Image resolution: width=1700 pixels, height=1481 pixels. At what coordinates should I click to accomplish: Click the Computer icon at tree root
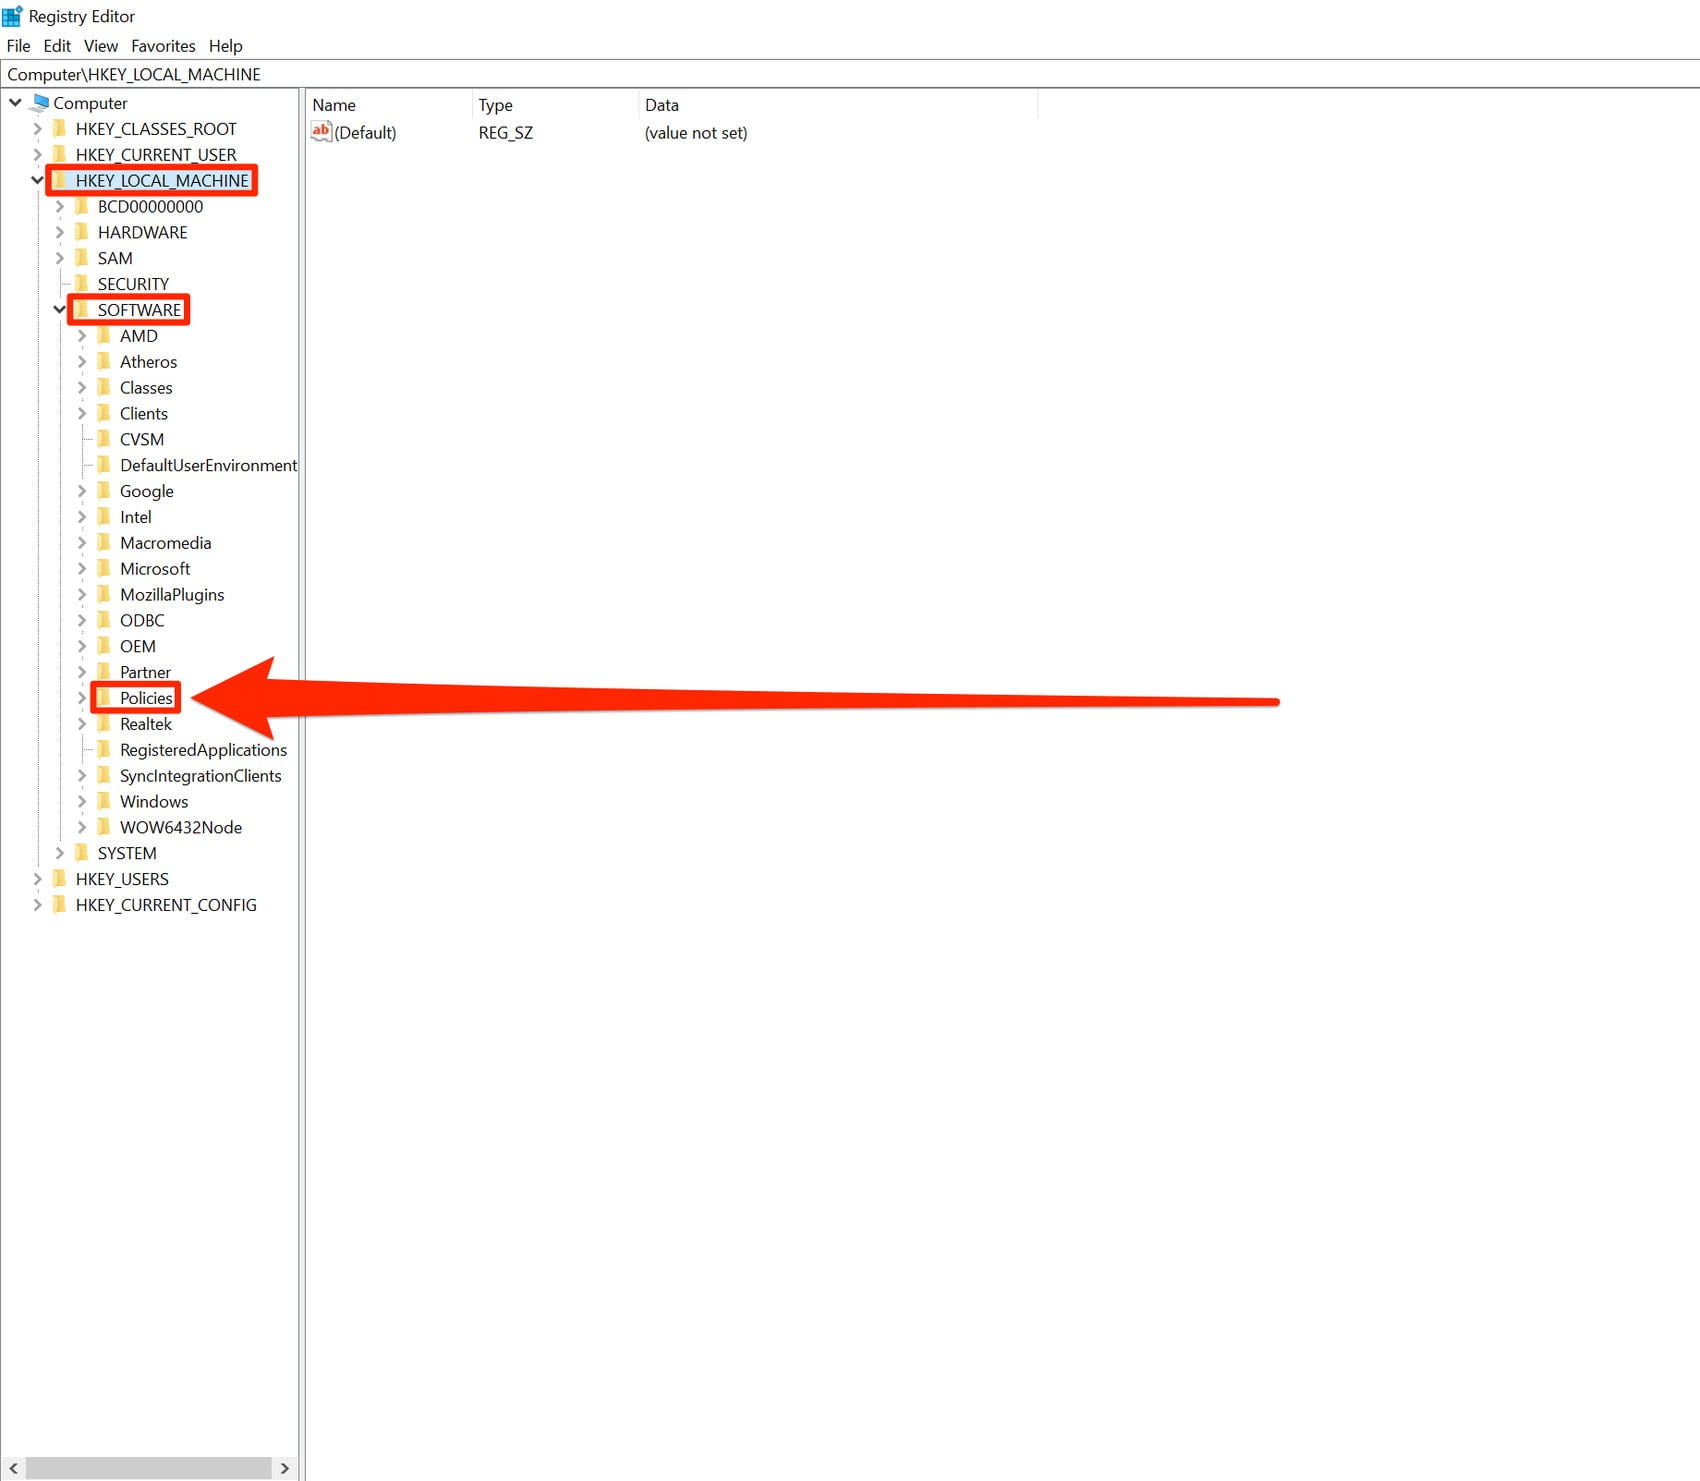(x=40, y=102)
